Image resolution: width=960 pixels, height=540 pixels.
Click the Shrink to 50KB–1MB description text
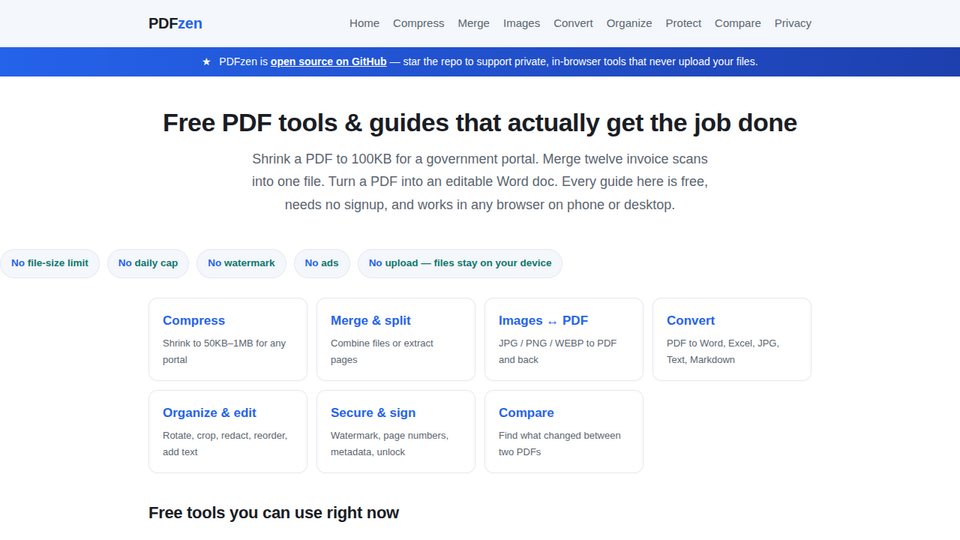point(224,351)
